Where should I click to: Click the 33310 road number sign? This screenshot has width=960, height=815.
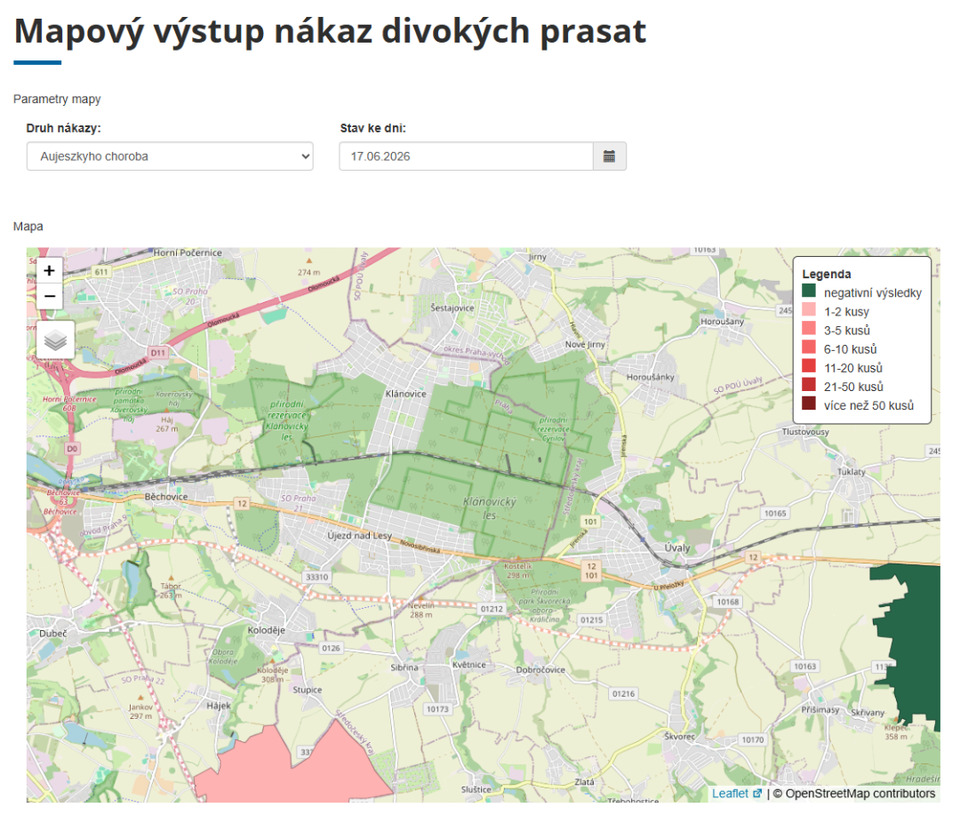[317, 577]
